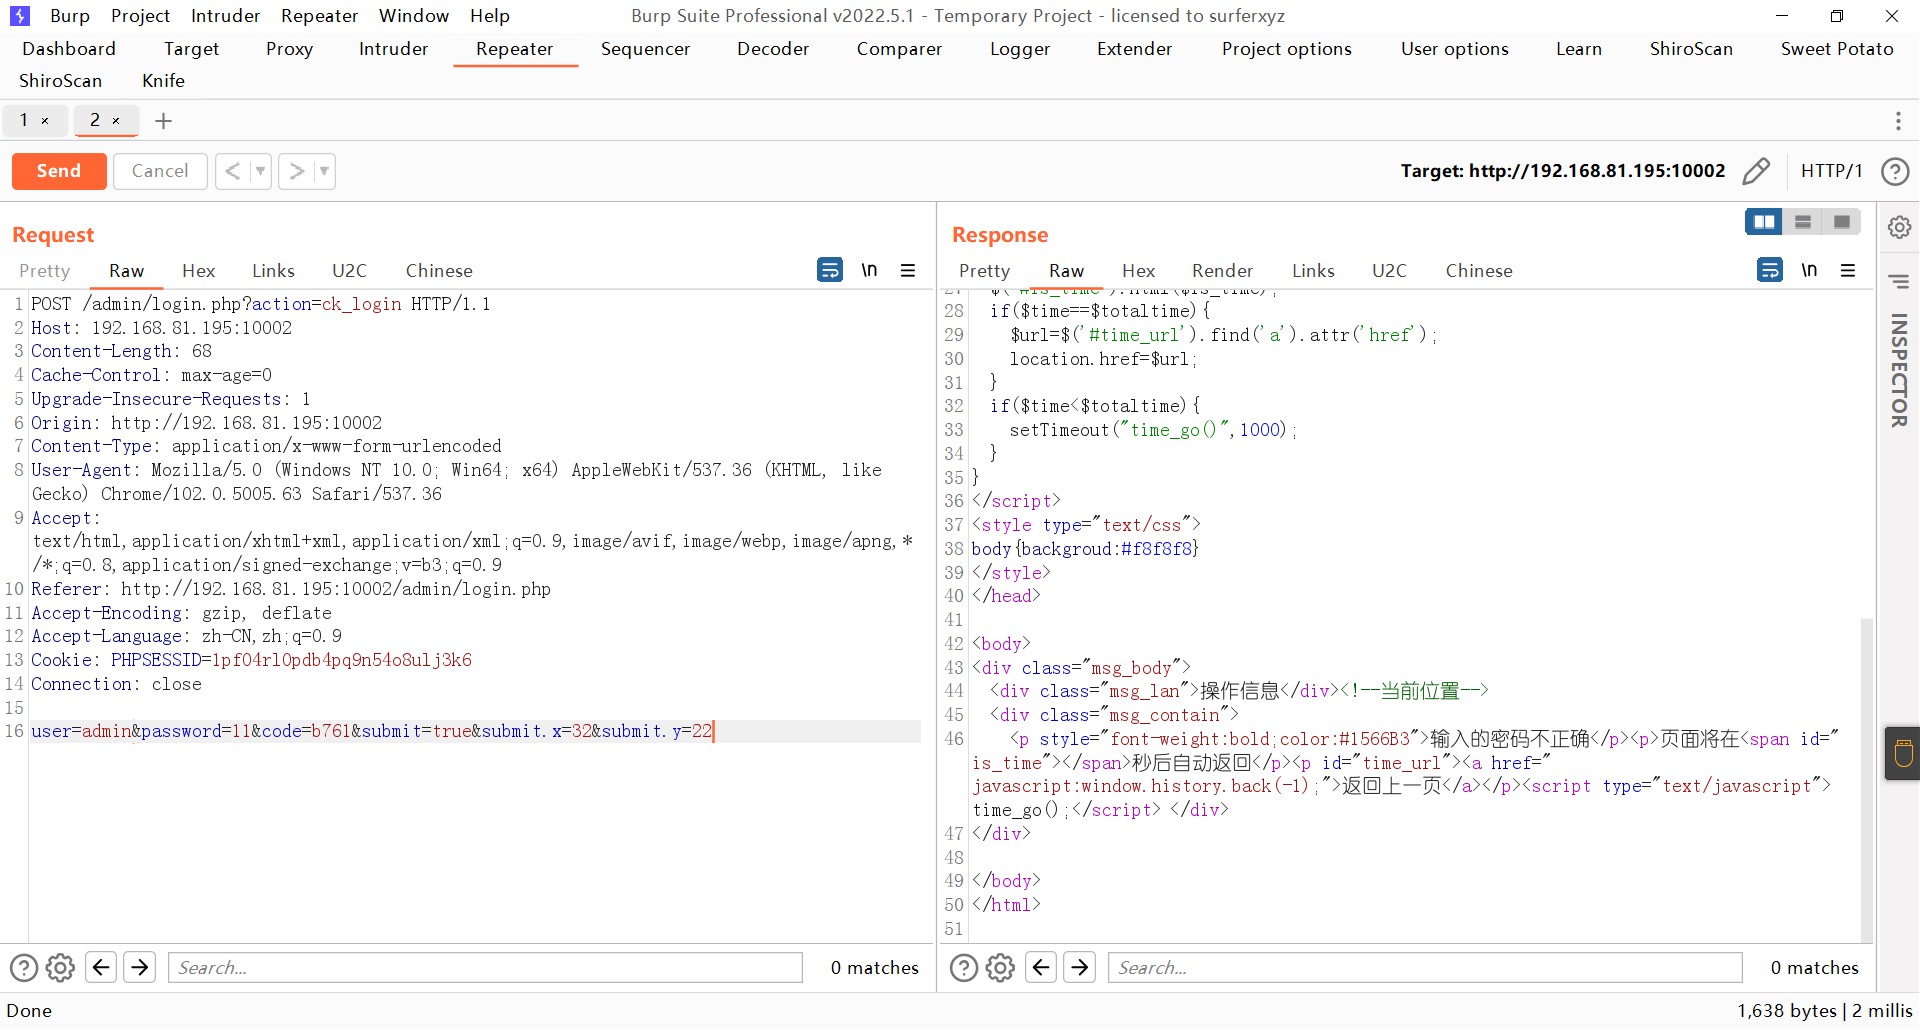Switch to the Project options tab

(x=1286, y=49)
